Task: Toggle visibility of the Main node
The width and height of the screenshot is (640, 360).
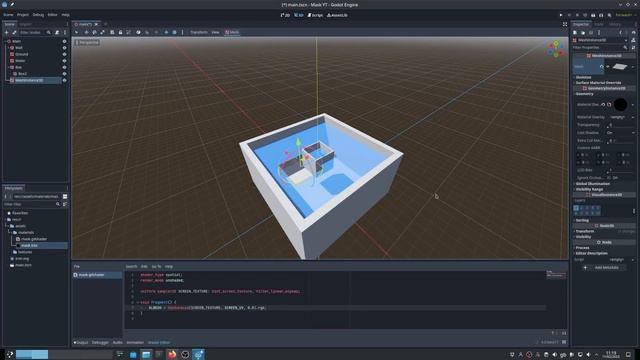Action: 64,41
